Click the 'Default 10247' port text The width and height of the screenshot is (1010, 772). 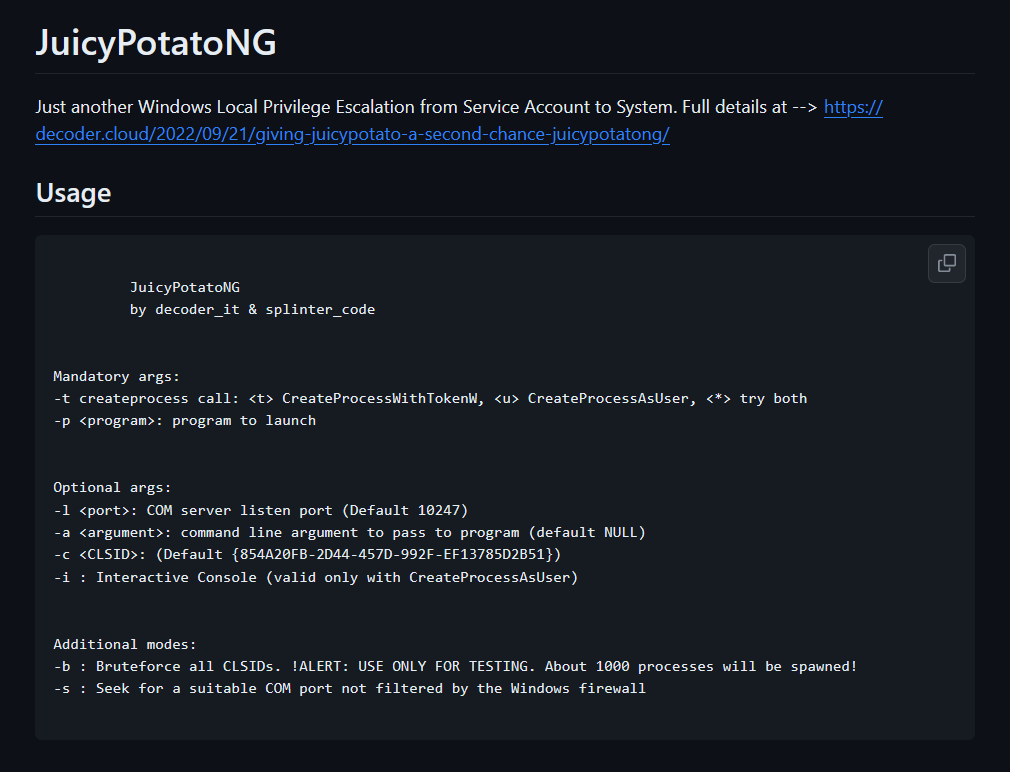click(405, 510)
